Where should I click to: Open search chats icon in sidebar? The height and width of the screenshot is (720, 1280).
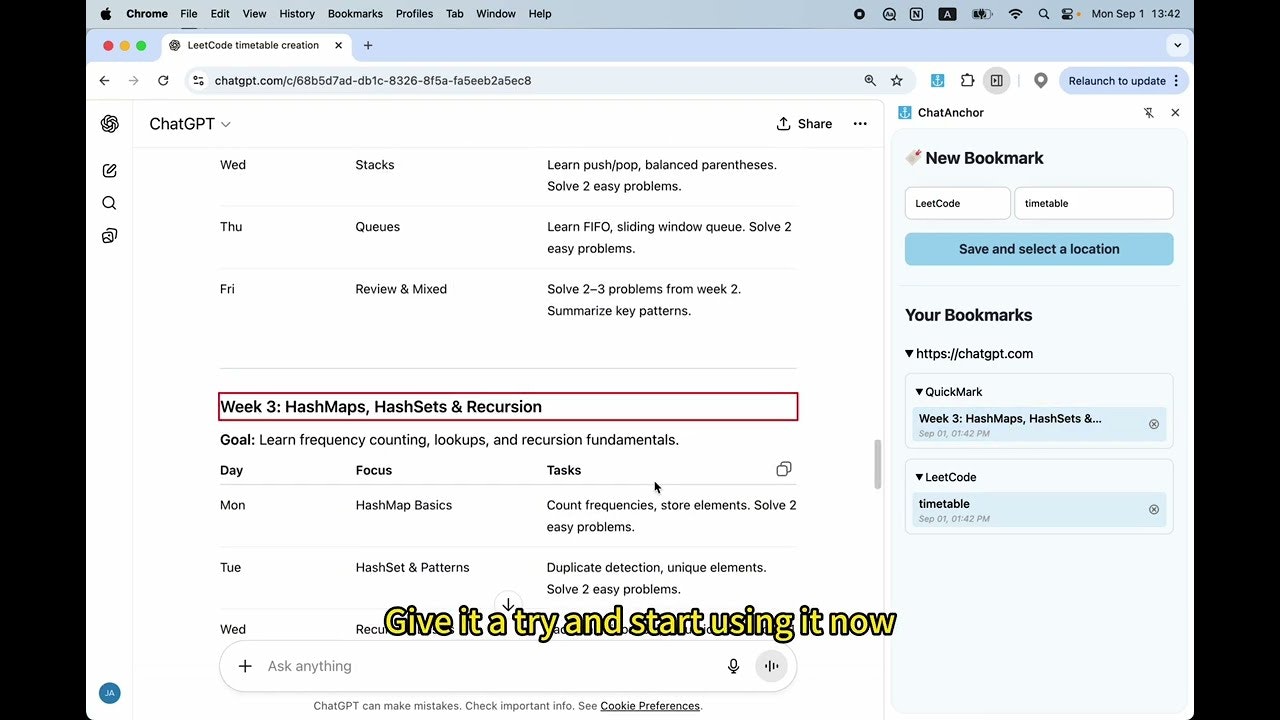click(110, 203)
